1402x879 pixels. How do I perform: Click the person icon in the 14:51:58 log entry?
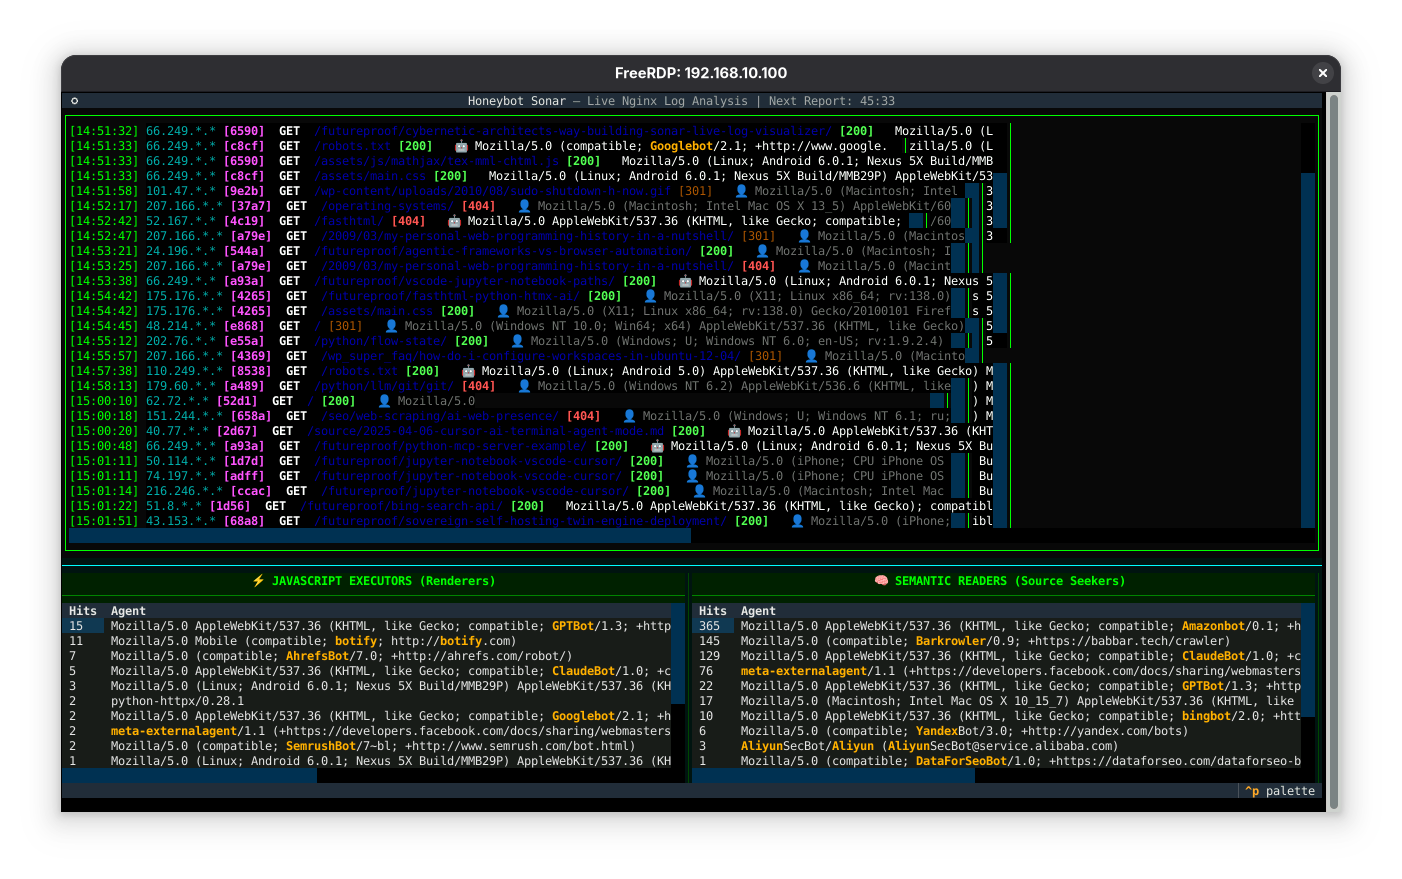pos(741,191)
